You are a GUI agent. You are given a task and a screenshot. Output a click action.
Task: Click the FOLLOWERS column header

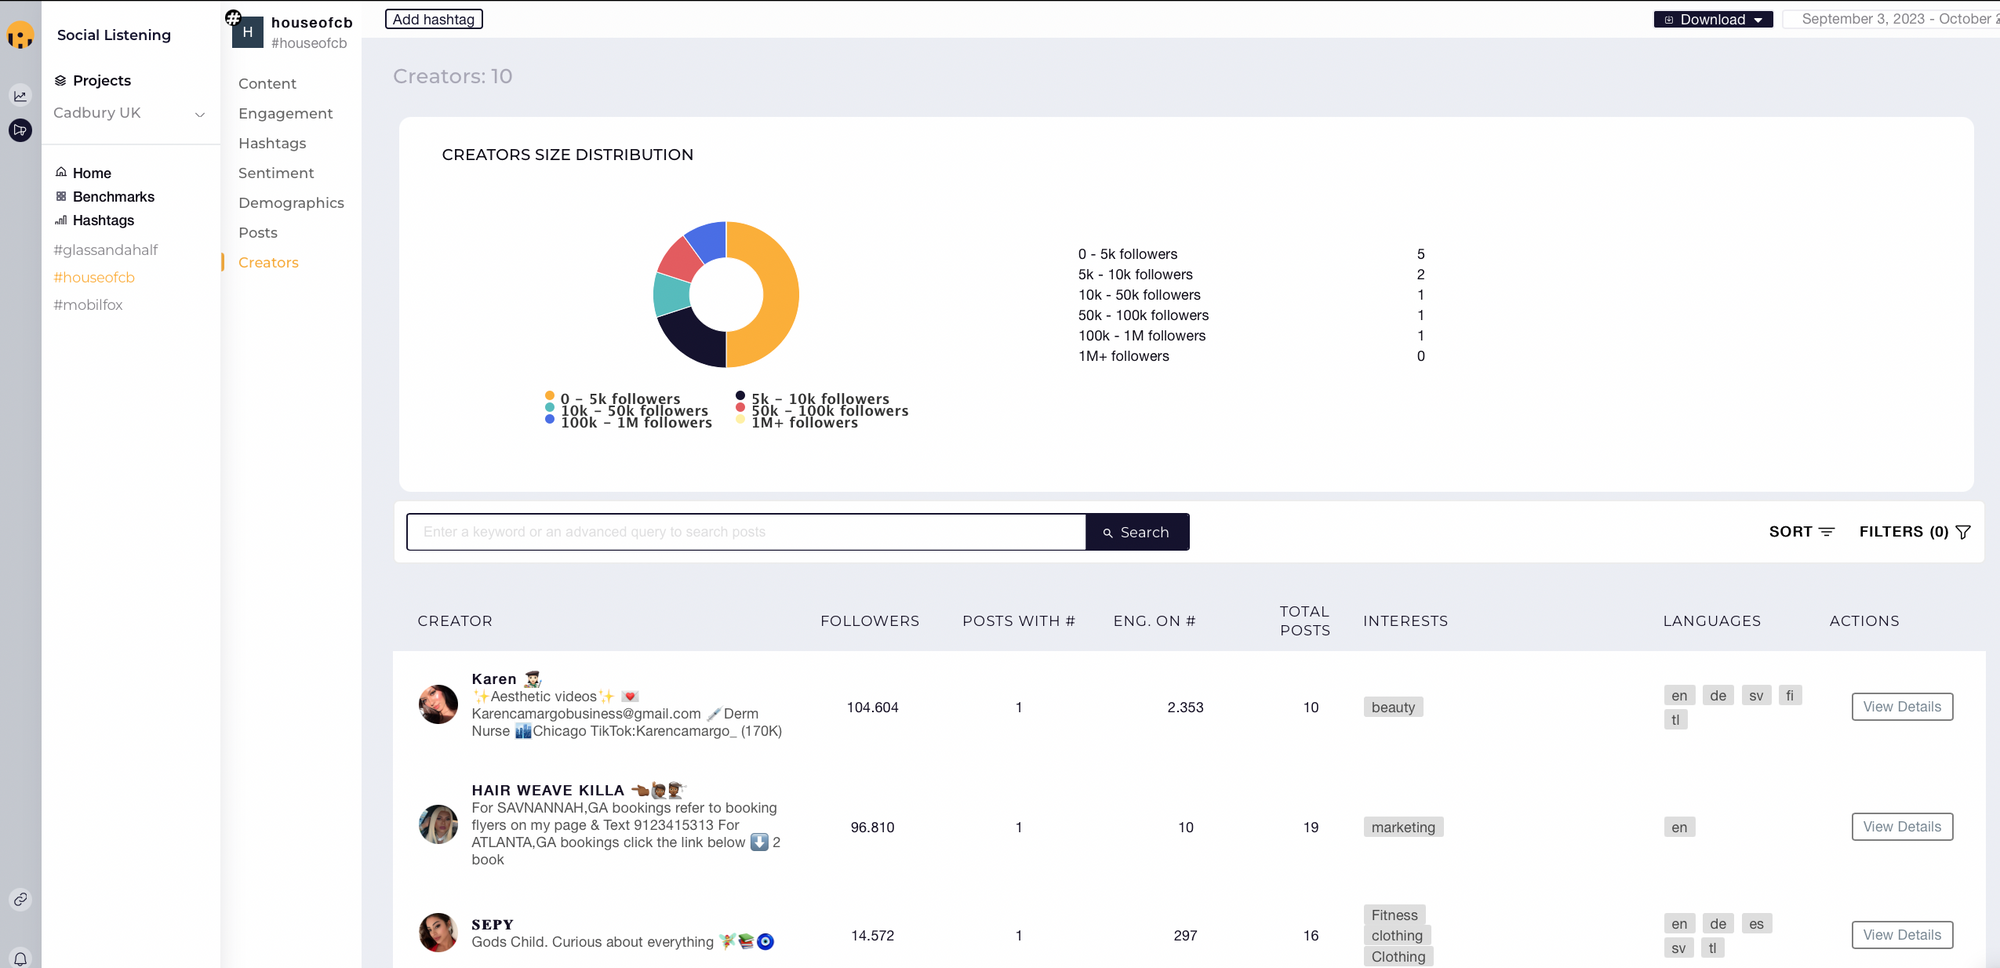tap(870, 621)
